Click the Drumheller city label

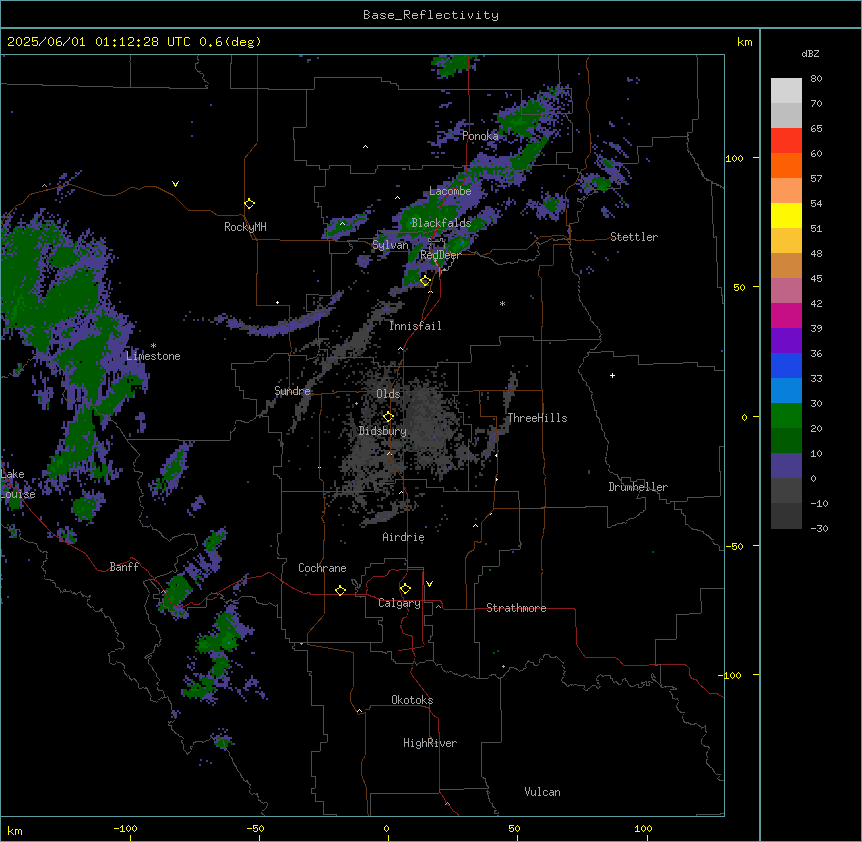pos(638,487)
